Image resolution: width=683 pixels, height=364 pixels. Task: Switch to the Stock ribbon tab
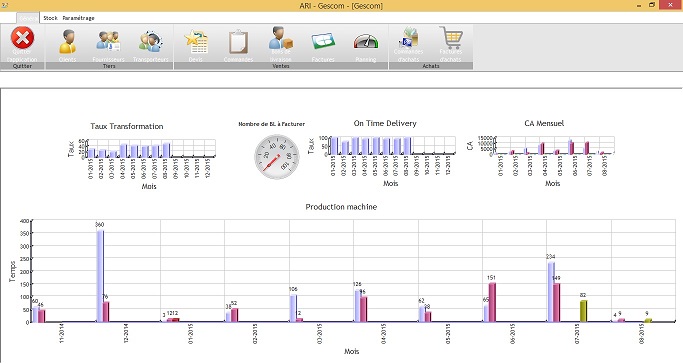[x=51, y=18]
